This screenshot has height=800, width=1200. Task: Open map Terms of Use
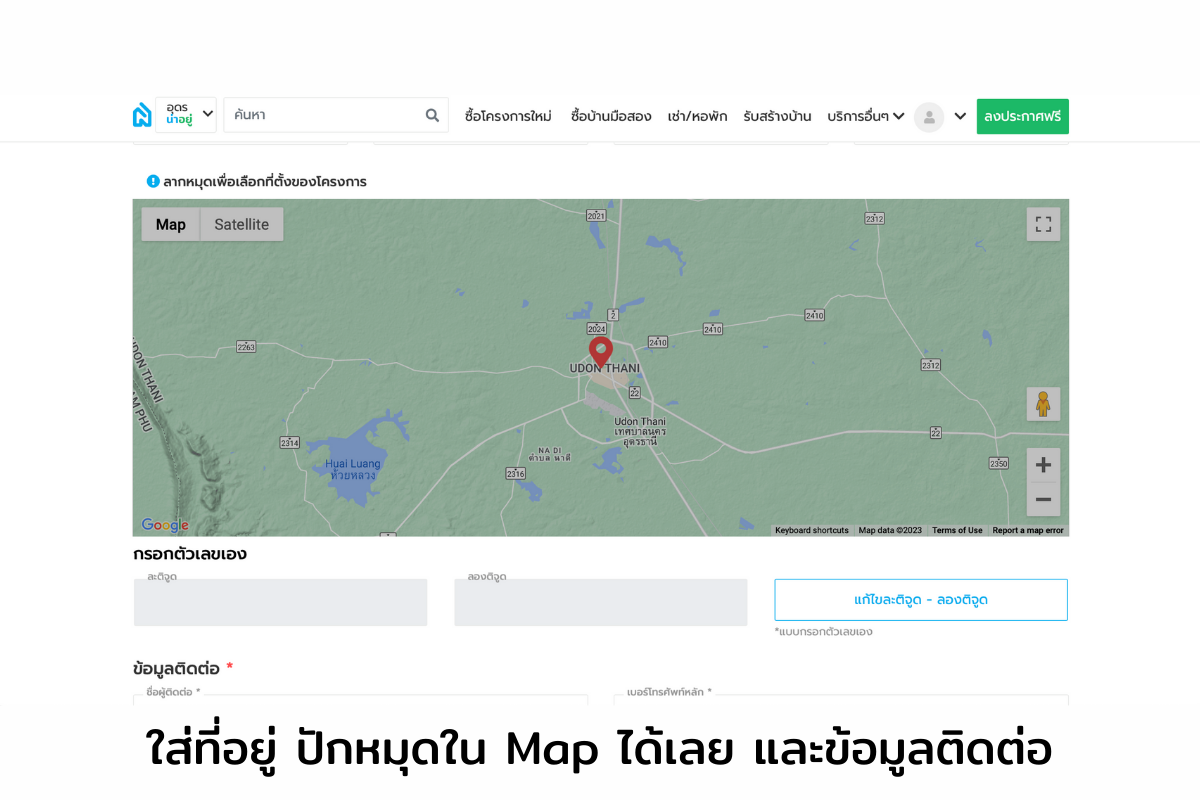[957, 530]
